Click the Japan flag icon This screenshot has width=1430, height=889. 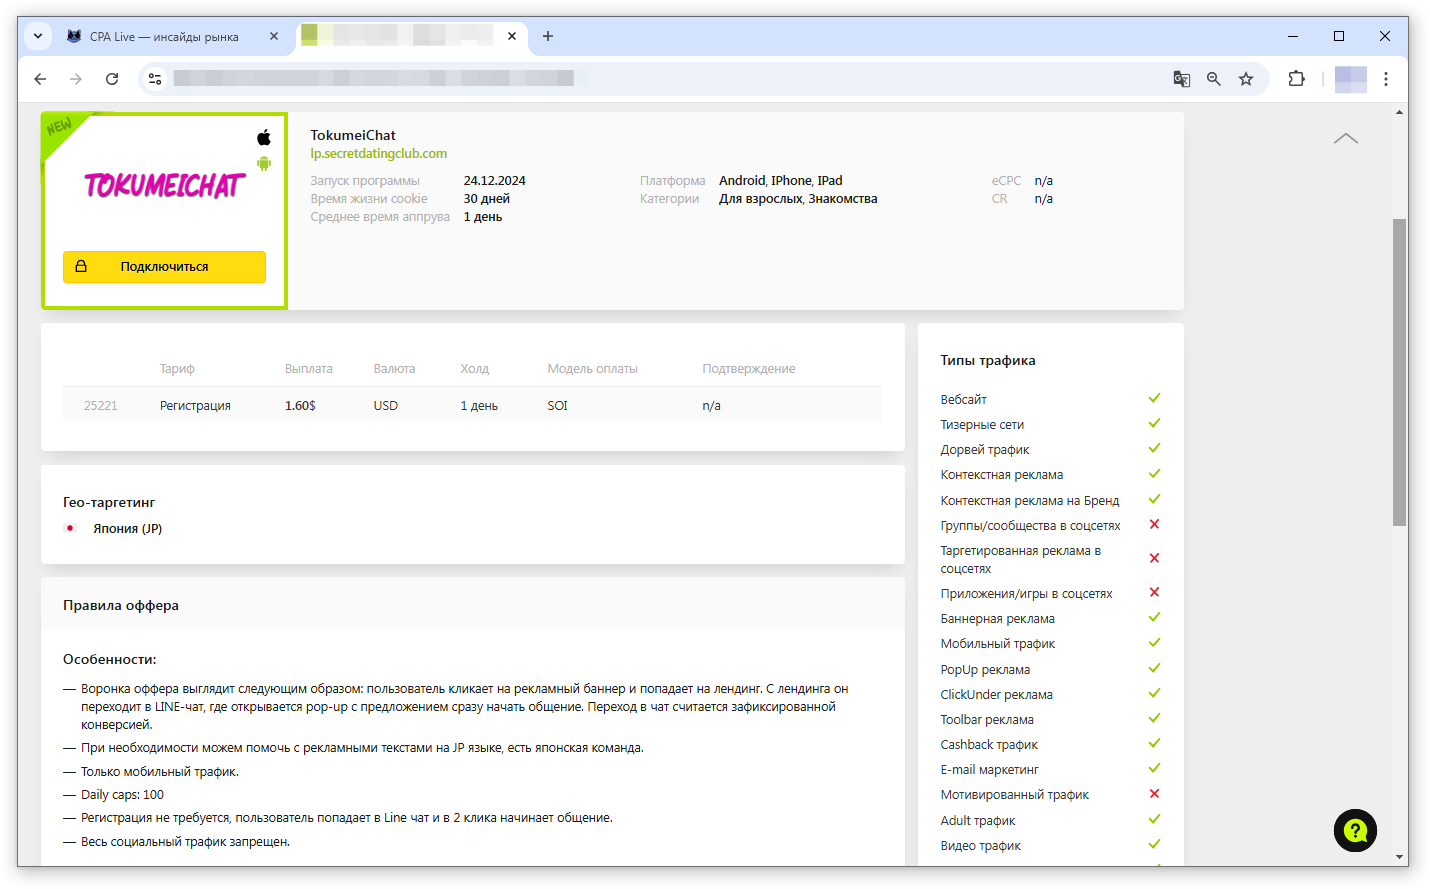point(70,528)
